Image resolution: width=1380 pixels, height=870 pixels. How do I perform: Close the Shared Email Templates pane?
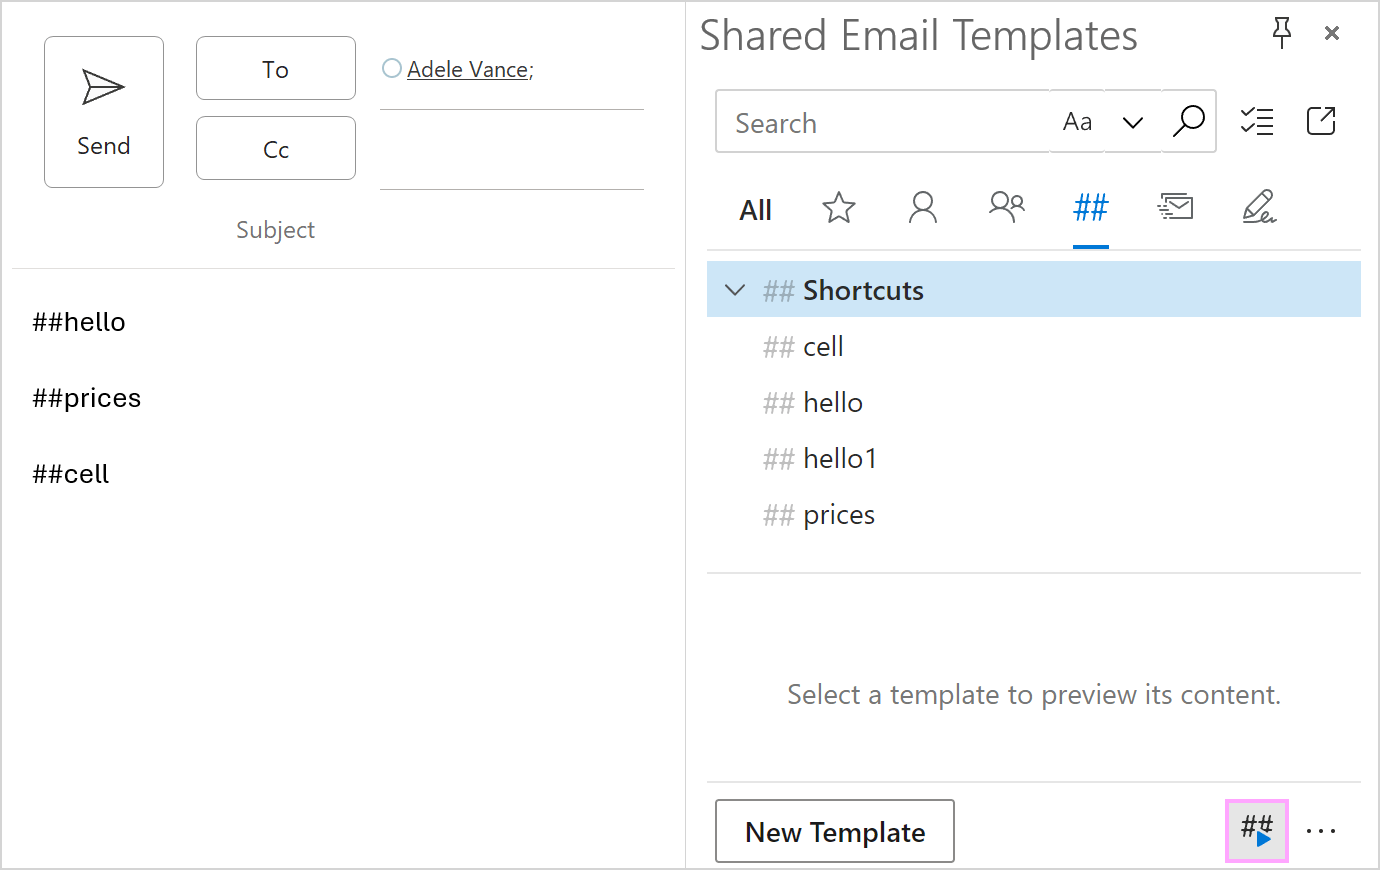coord(1332,33)
